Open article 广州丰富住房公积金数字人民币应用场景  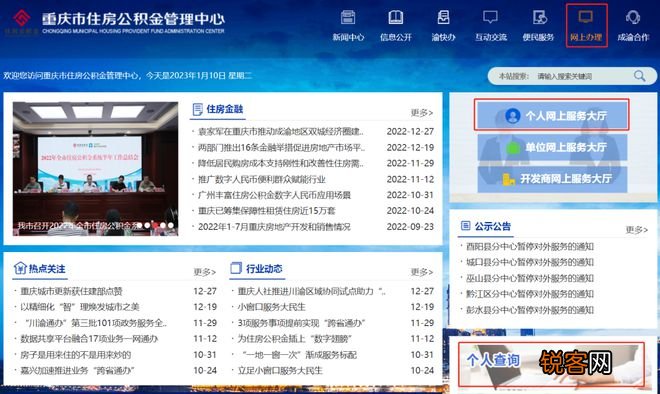pos(274,195)
